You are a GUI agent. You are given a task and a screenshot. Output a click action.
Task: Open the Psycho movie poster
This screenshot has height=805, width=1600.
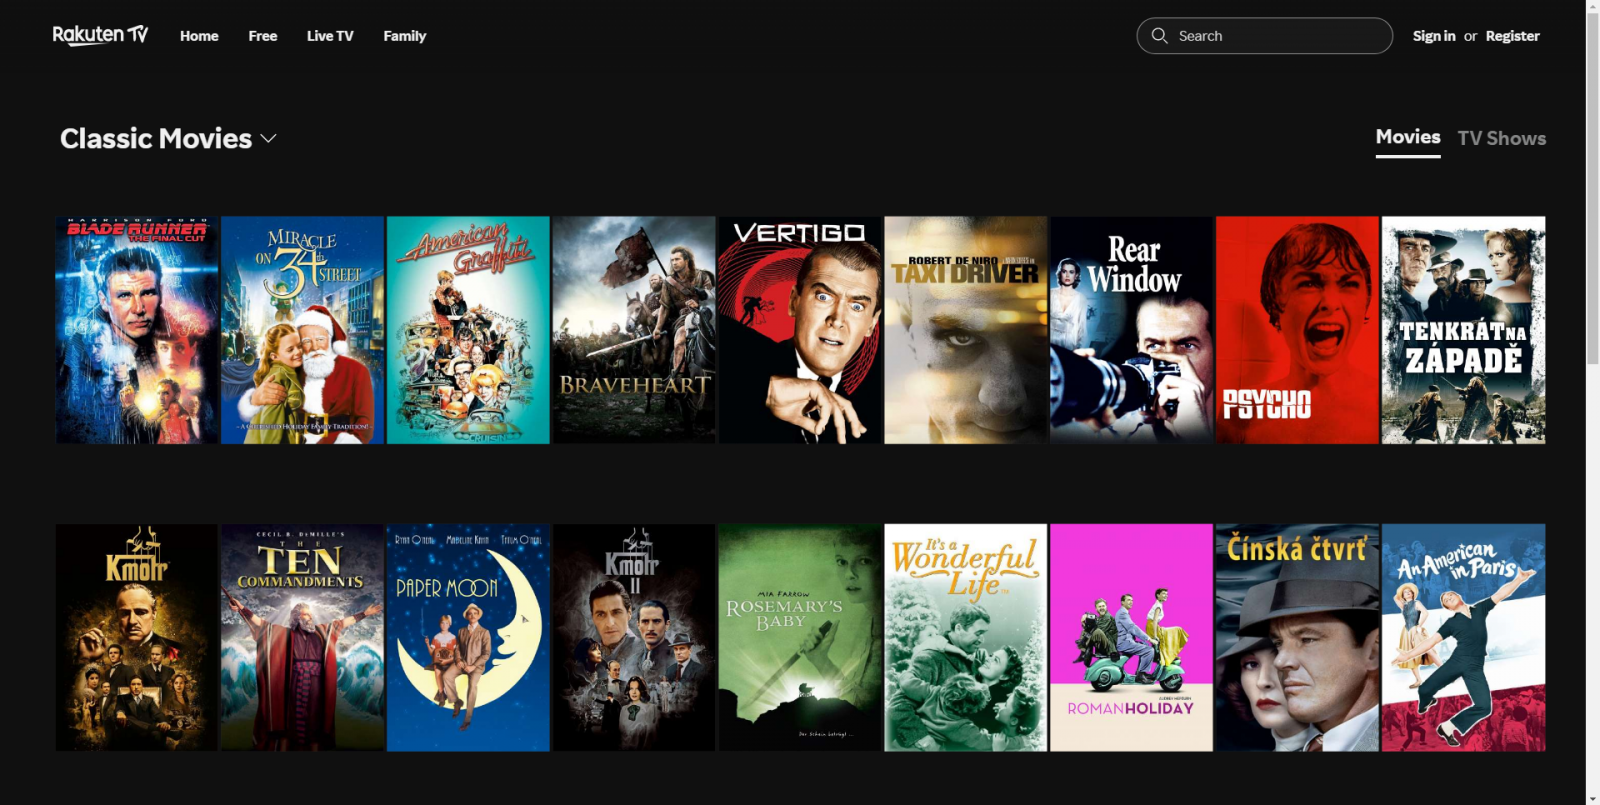1297,330
